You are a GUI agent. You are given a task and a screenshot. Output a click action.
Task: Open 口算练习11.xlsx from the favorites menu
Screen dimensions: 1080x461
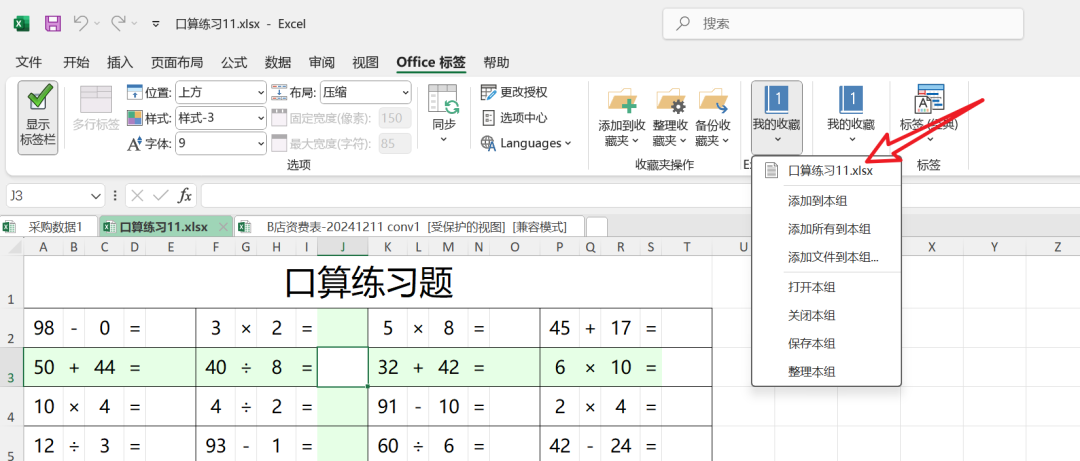pos(826,171)
